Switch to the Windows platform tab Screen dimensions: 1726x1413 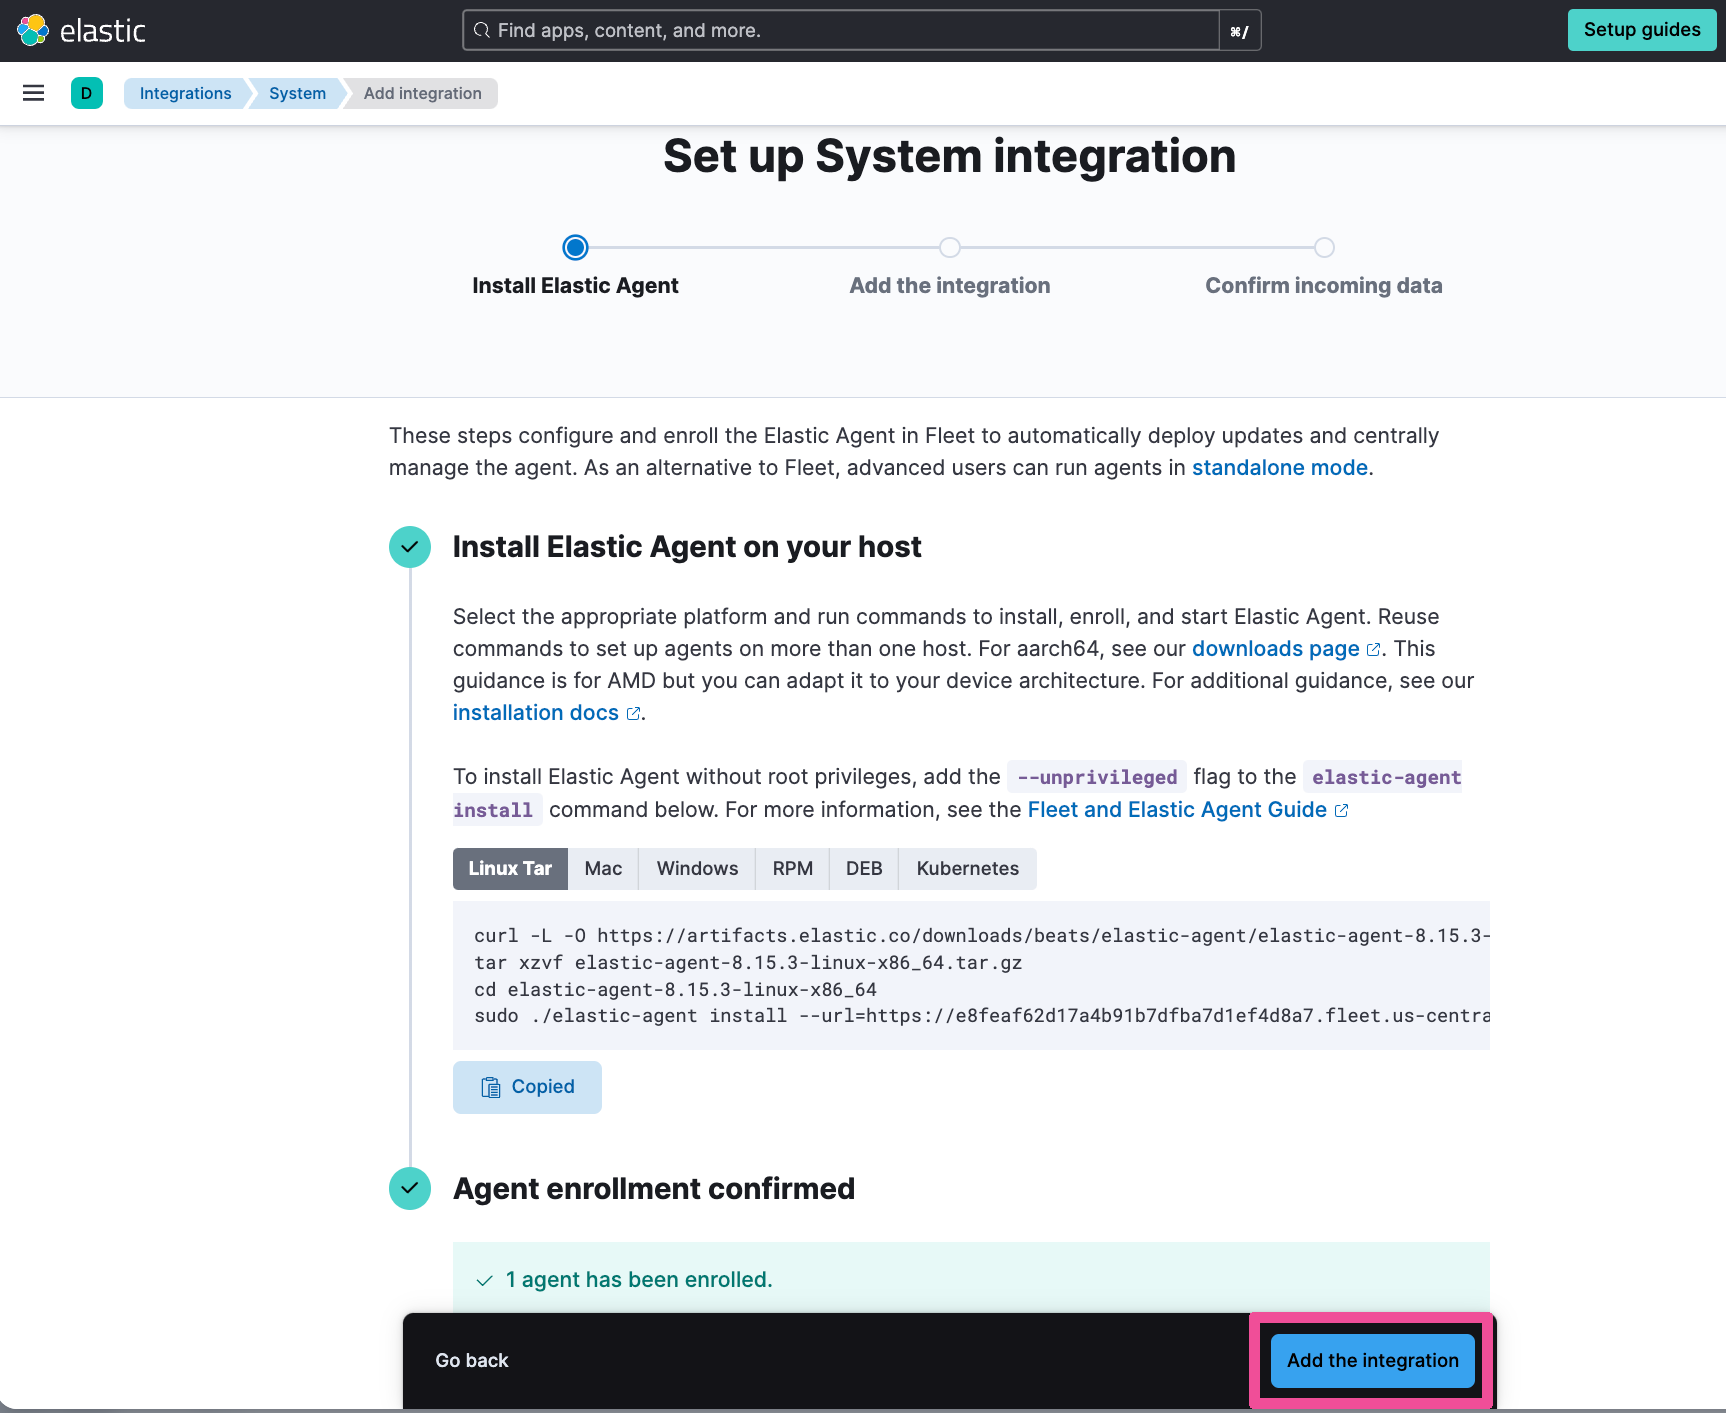697,869
